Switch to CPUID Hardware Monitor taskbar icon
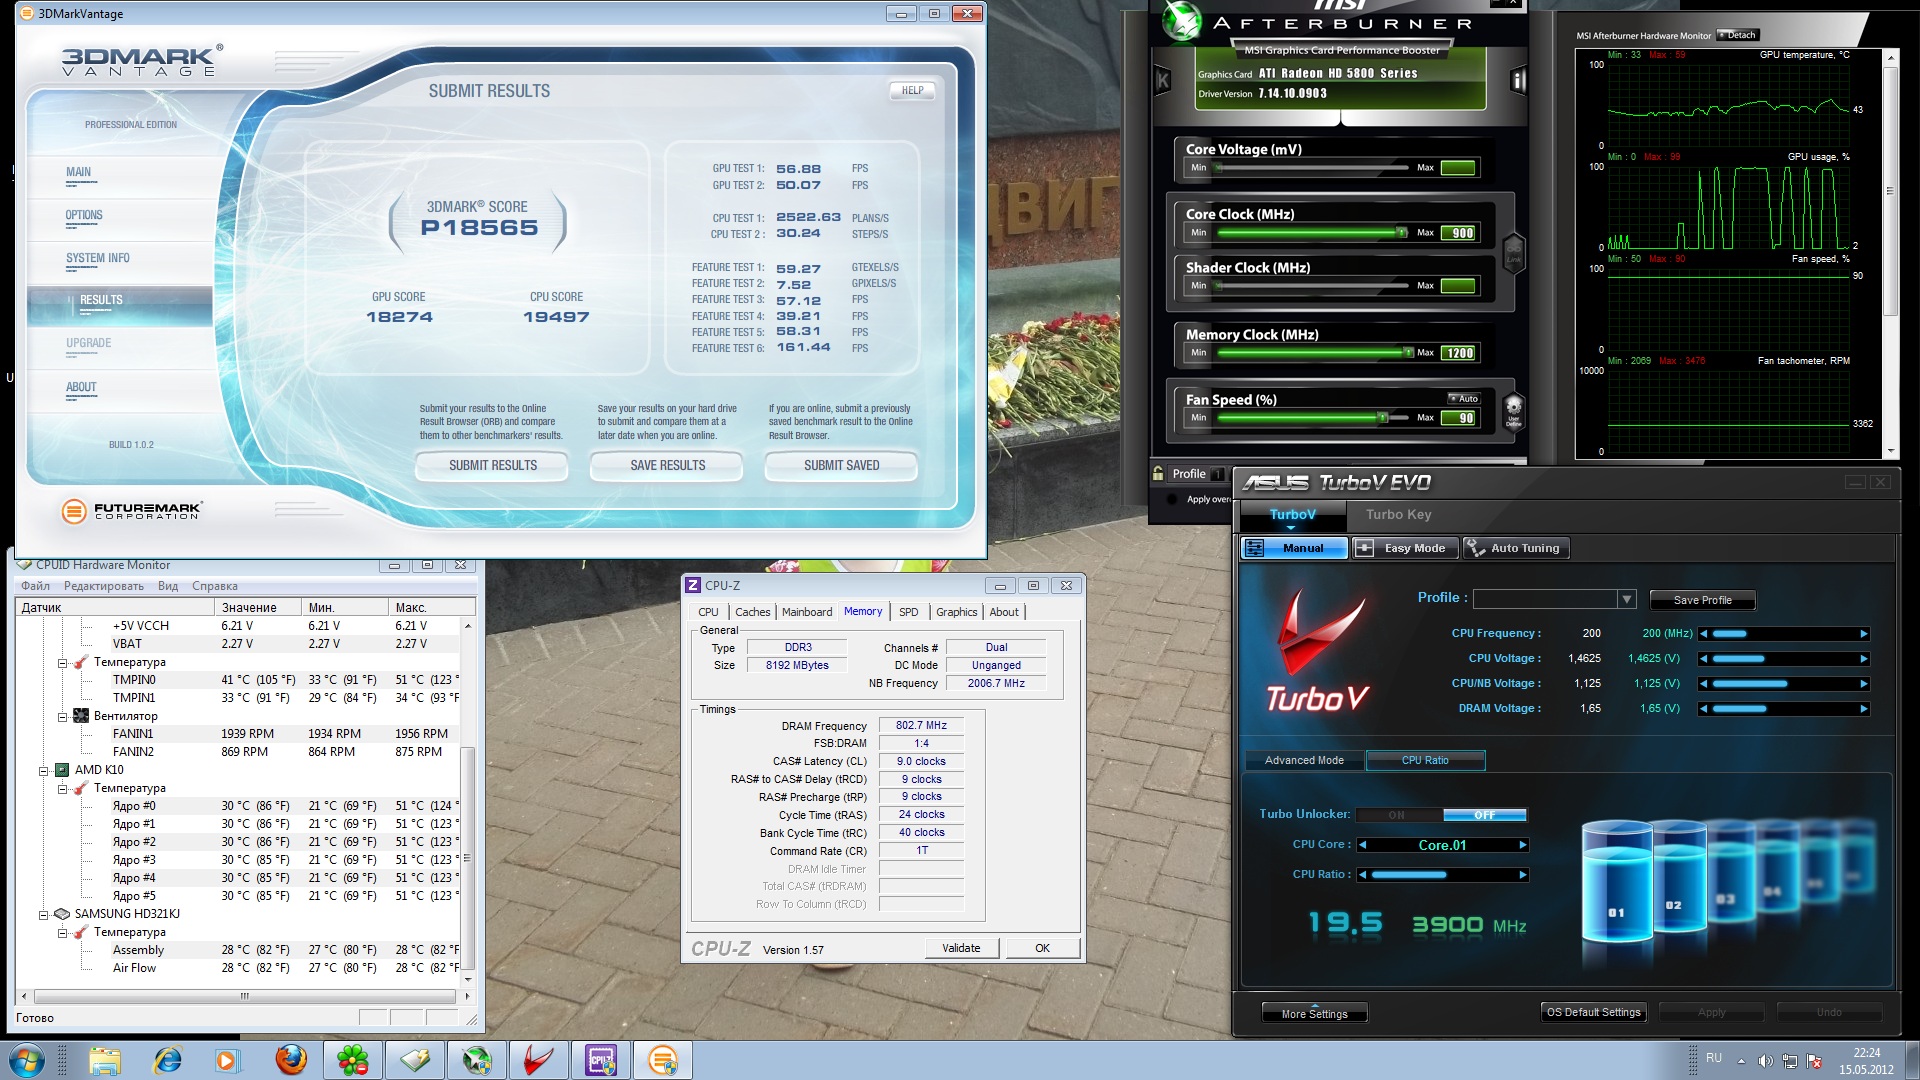Viewport: 1920px width, 1080px height. coord(415,1060)
